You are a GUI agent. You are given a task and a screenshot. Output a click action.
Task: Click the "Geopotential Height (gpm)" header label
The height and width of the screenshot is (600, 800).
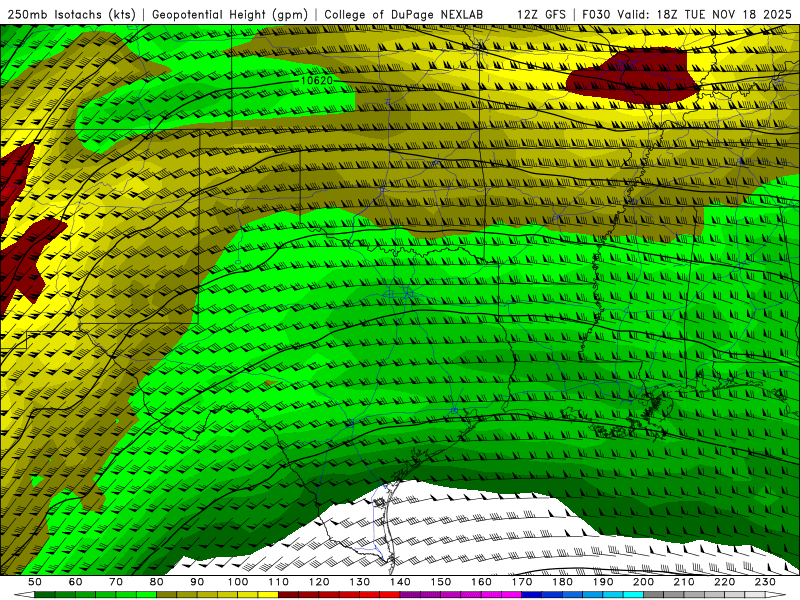pyautogui.click(x=230, y=15)
